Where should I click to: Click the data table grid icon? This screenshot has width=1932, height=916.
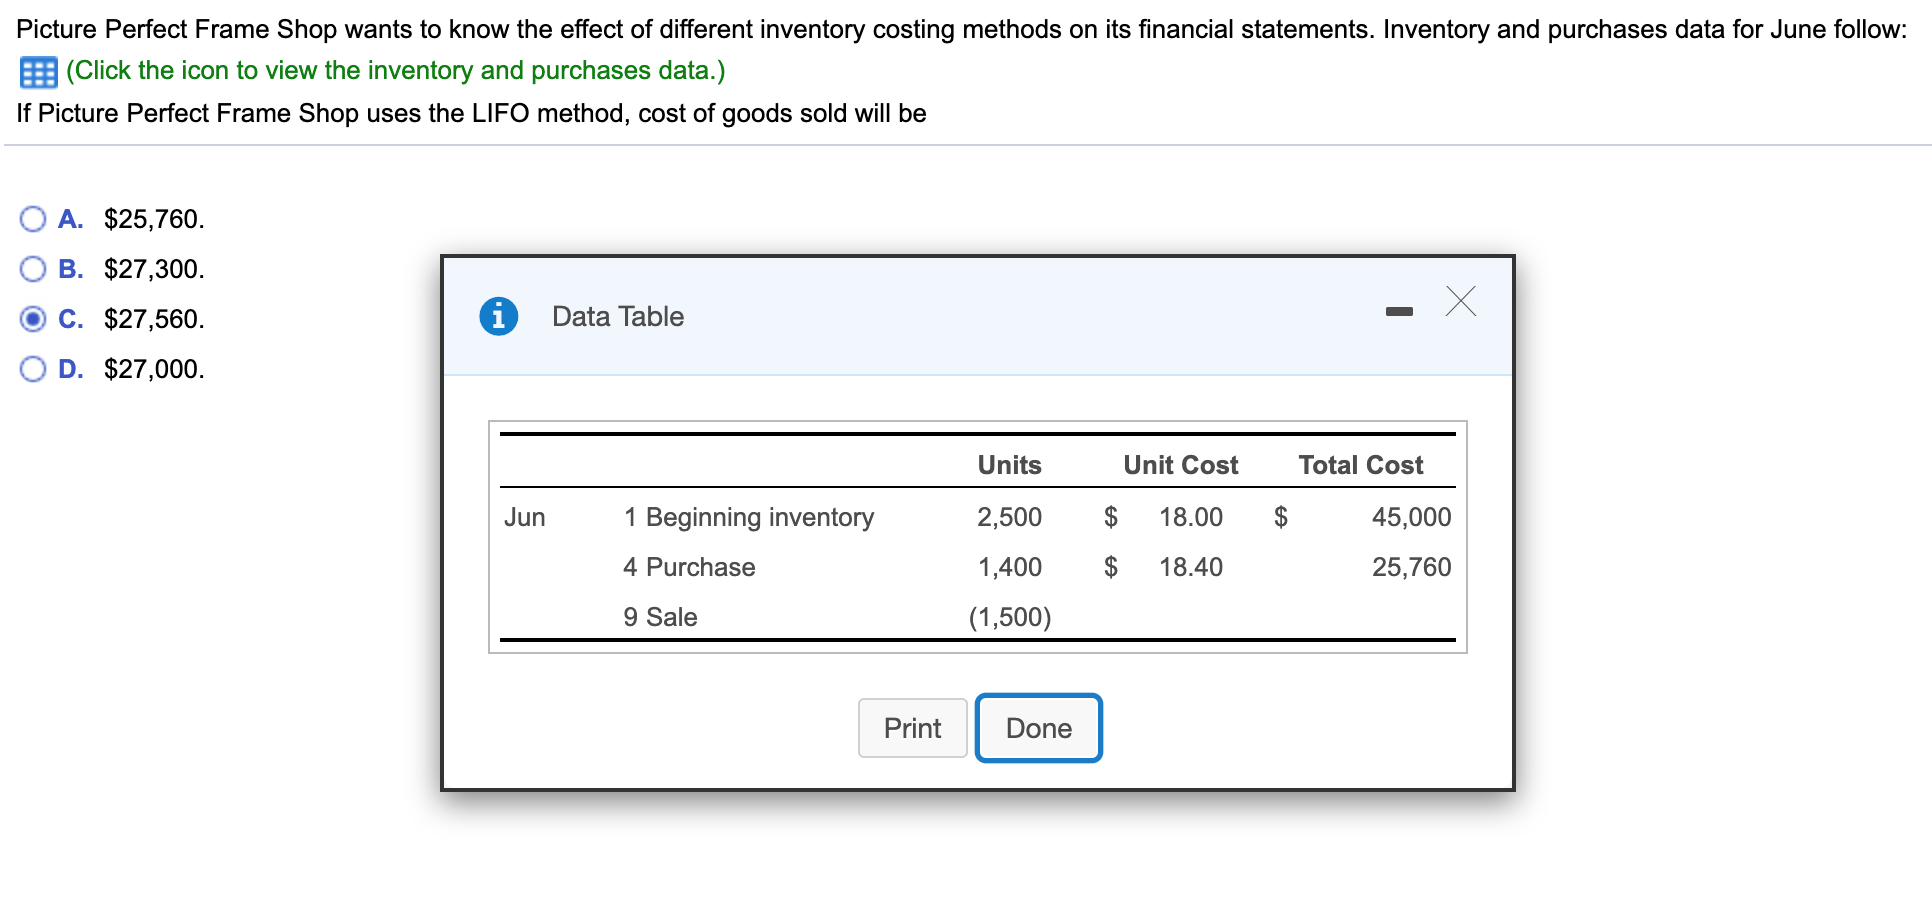pos(38,72)
